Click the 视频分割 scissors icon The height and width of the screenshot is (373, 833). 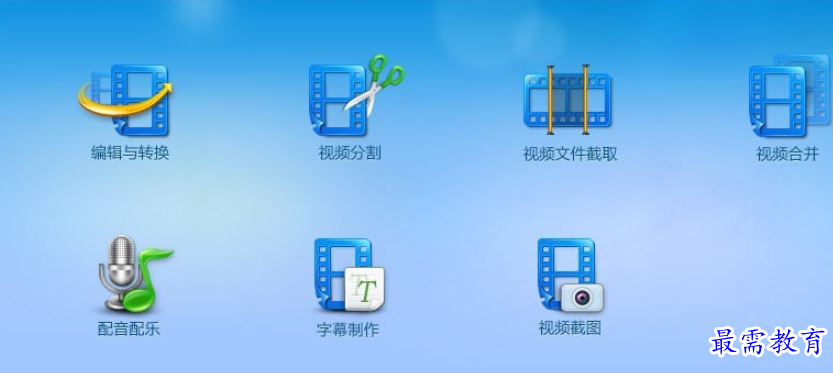[356, 96]
